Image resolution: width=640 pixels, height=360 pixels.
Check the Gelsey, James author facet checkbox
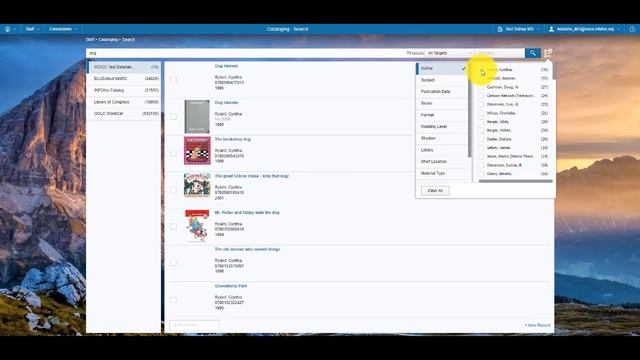[481, 148]
